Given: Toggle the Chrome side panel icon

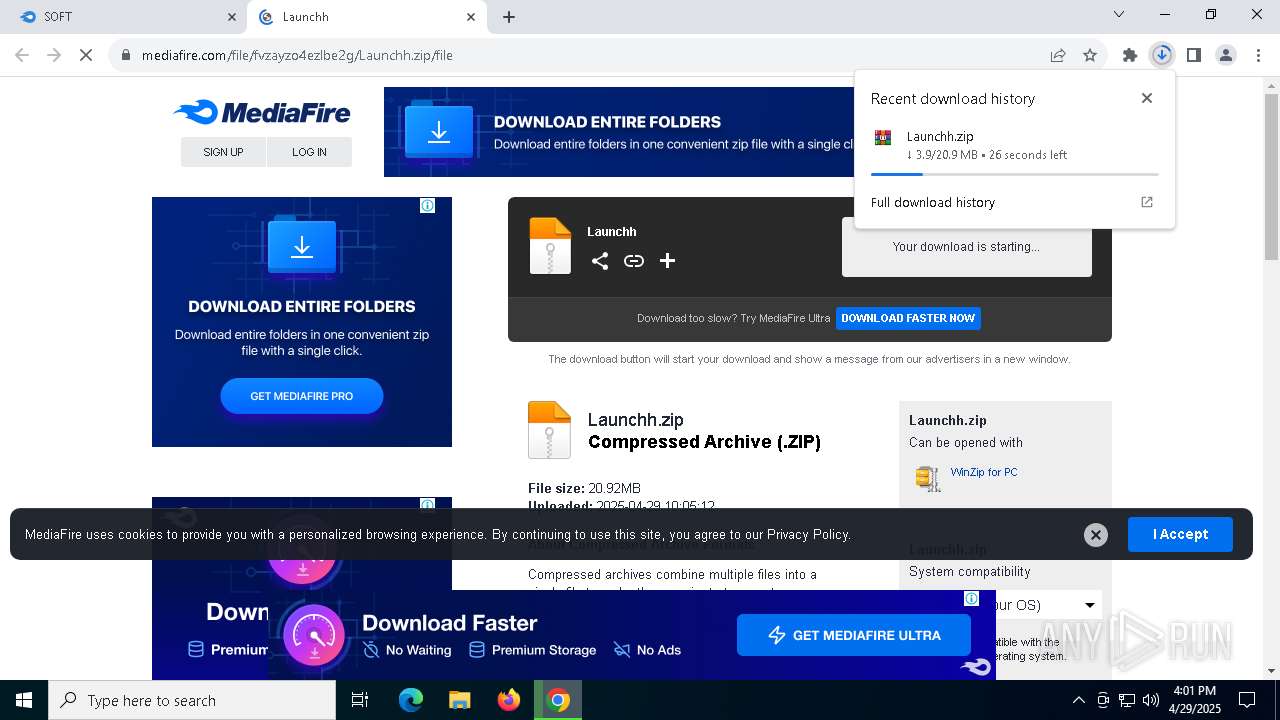Looking at the screenshot, I should click(1194, 55).
